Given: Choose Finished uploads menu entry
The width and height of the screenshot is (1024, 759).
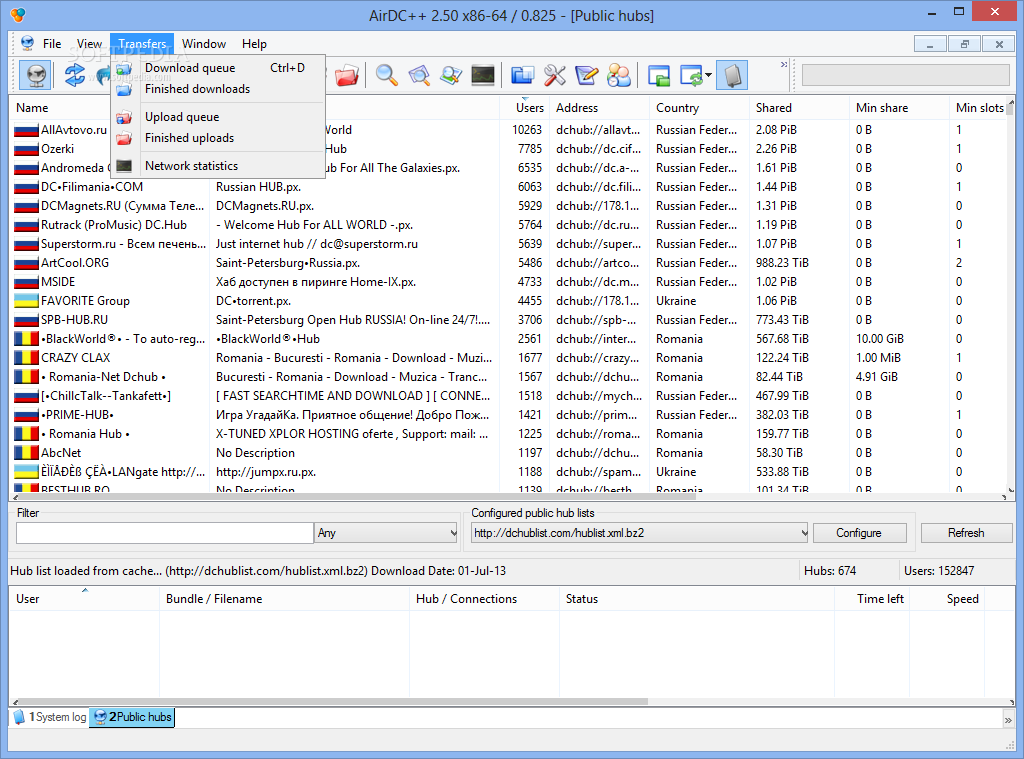Looking at the screenshot, I should (218, 138).
